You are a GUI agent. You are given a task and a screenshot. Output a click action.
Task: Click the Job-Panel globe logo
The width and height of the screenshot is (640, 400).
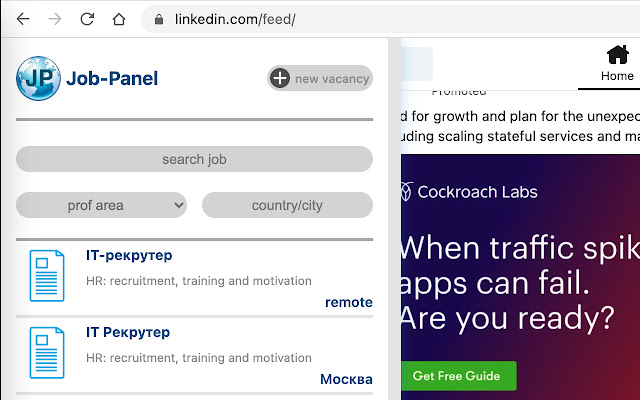coord(38,78)
